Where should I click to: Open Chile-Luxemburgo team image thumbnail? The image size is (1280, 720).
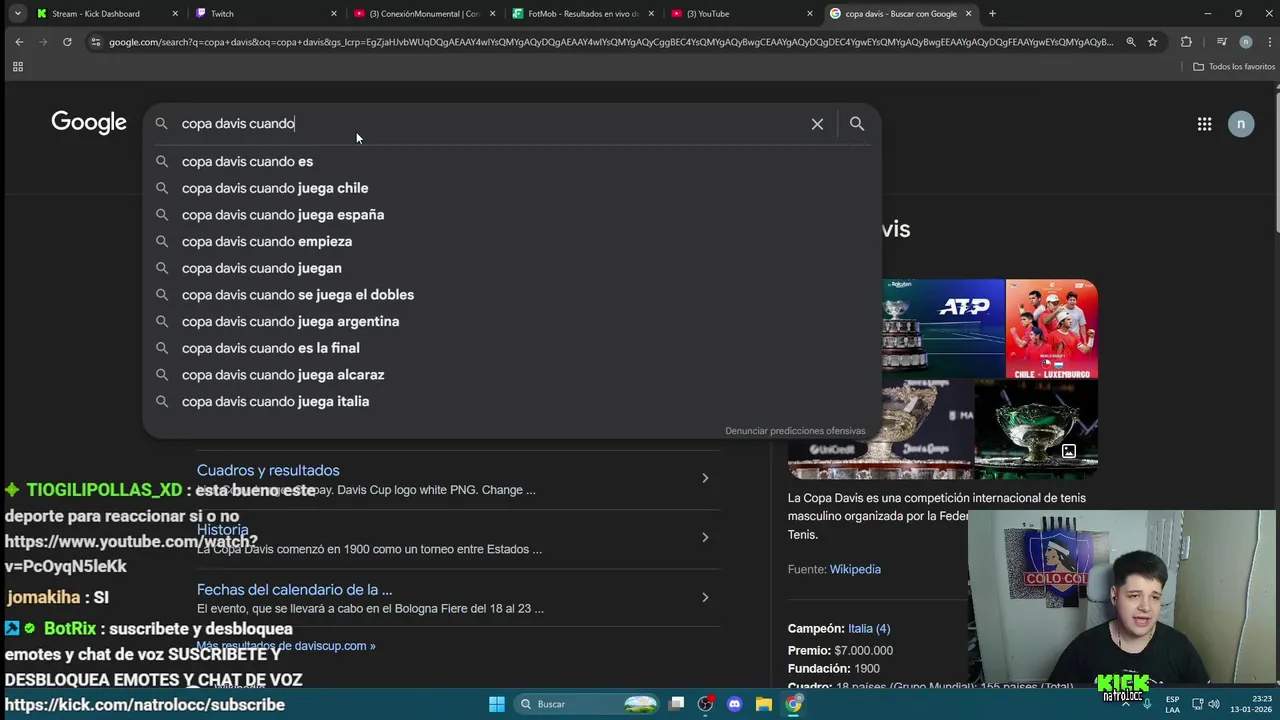(1052, 329)
